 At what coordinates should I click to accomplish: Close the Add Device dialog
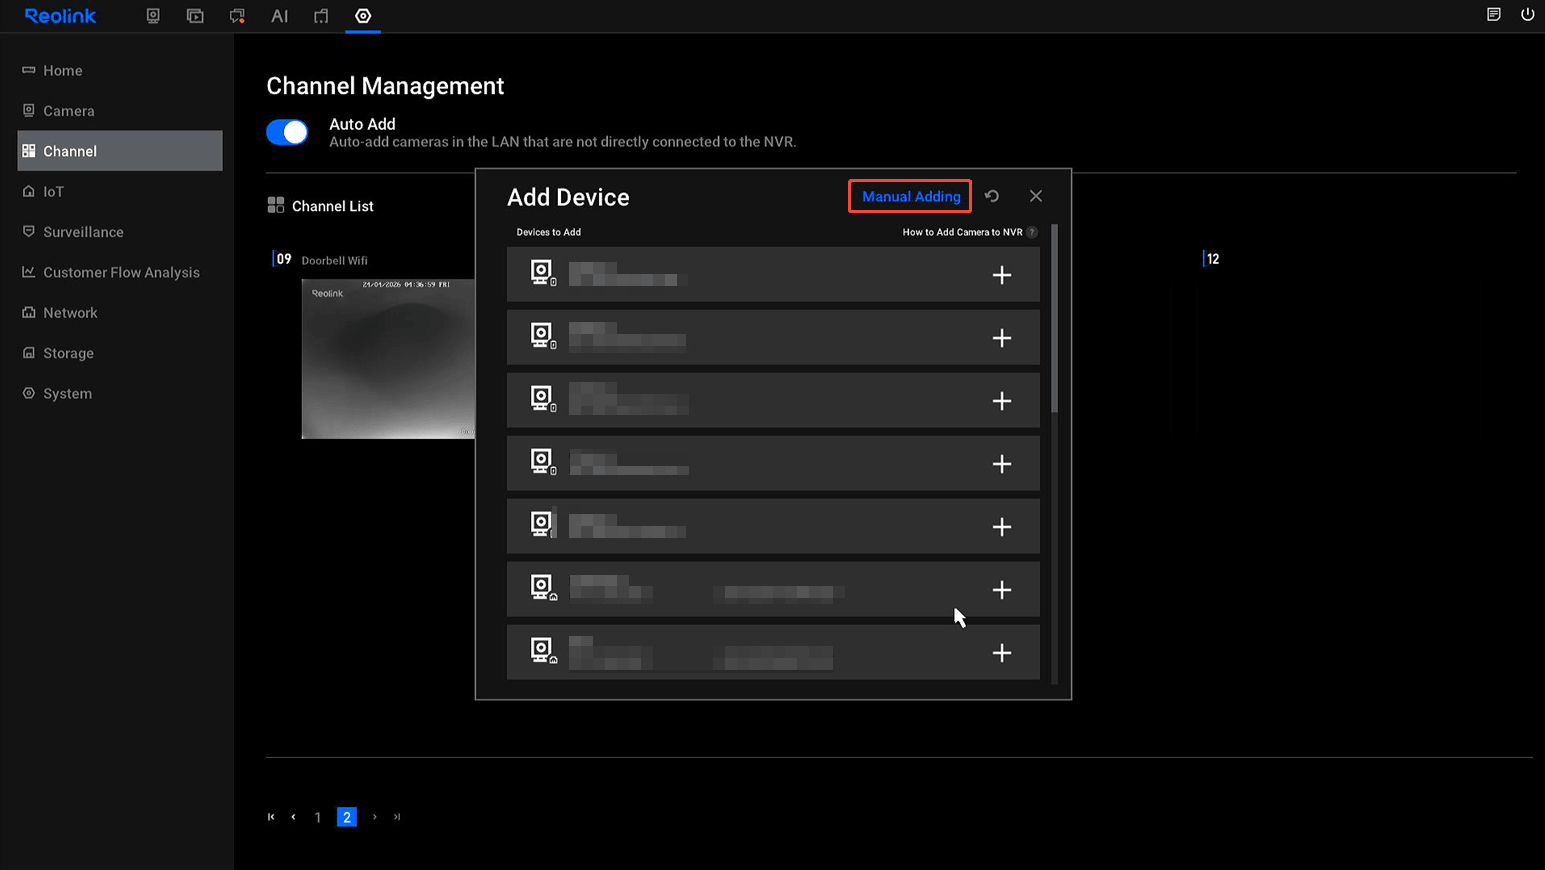click(x=1036, y=196)
